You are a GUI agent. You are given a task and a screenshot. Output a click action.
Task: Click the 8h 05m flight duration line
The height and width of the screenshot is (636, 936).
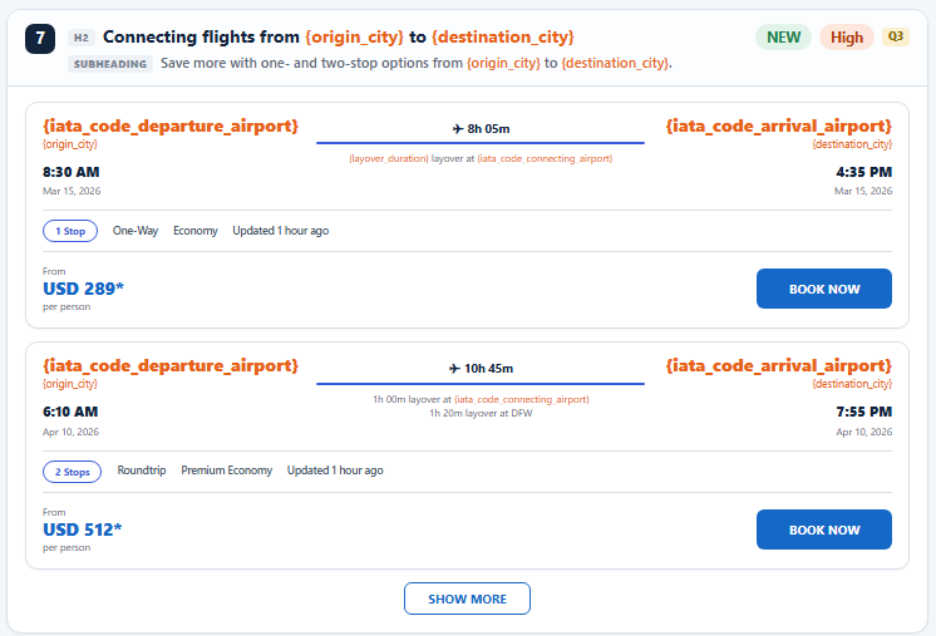coord(481,143)
